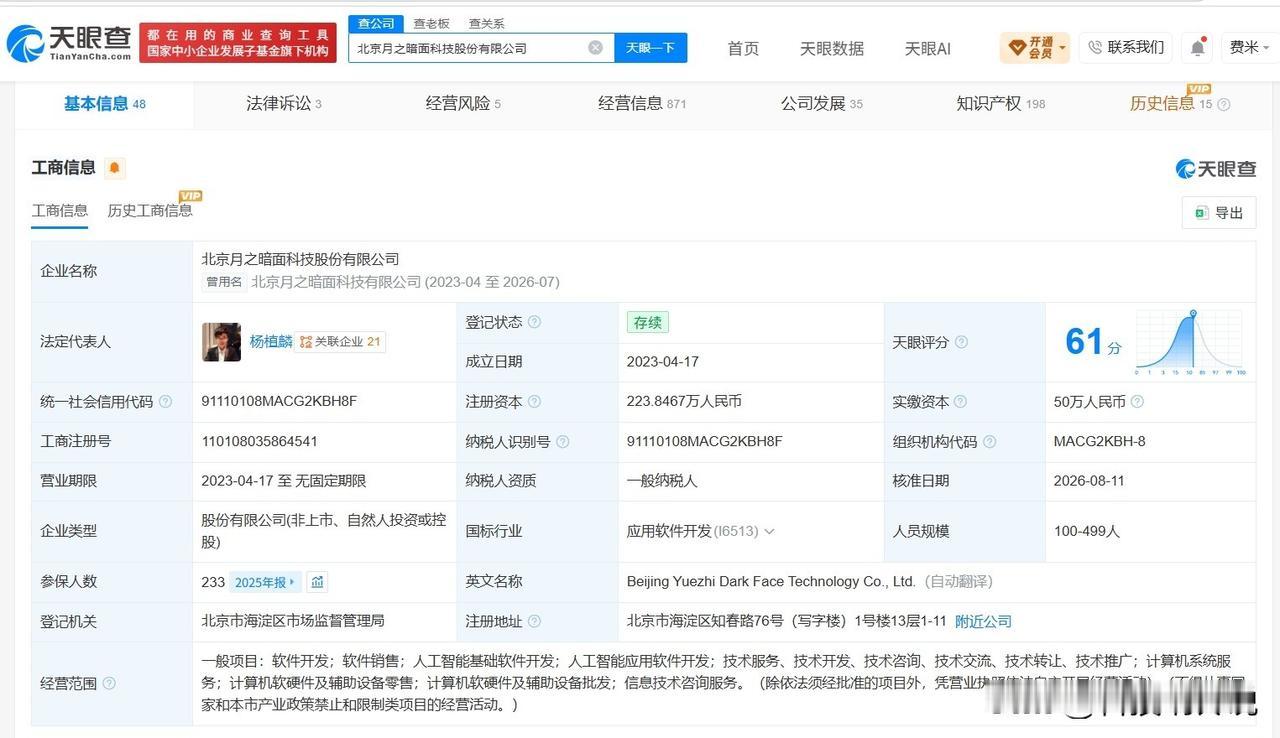Select the registration number 110108035864541
The image size is (1280, 738).
pyautogui.click(x=260, y=441)
